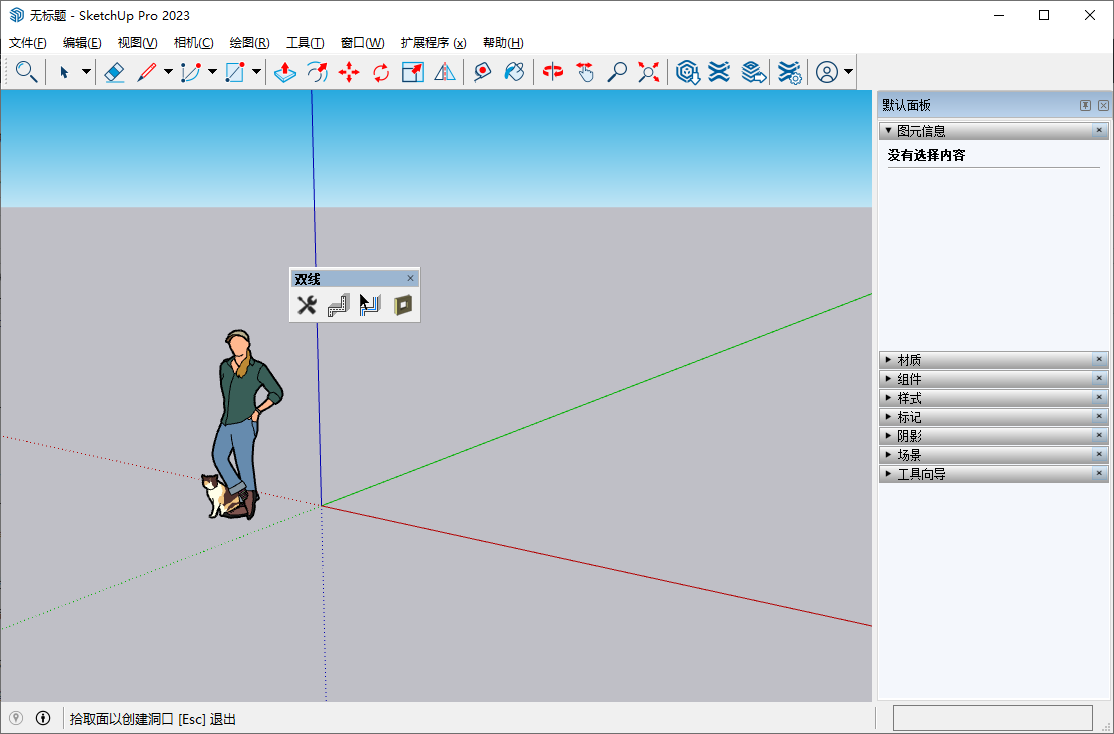Screen dimensions: 1114x734
Task: Activate the Push/Pull tool
Action: point(285,72)
